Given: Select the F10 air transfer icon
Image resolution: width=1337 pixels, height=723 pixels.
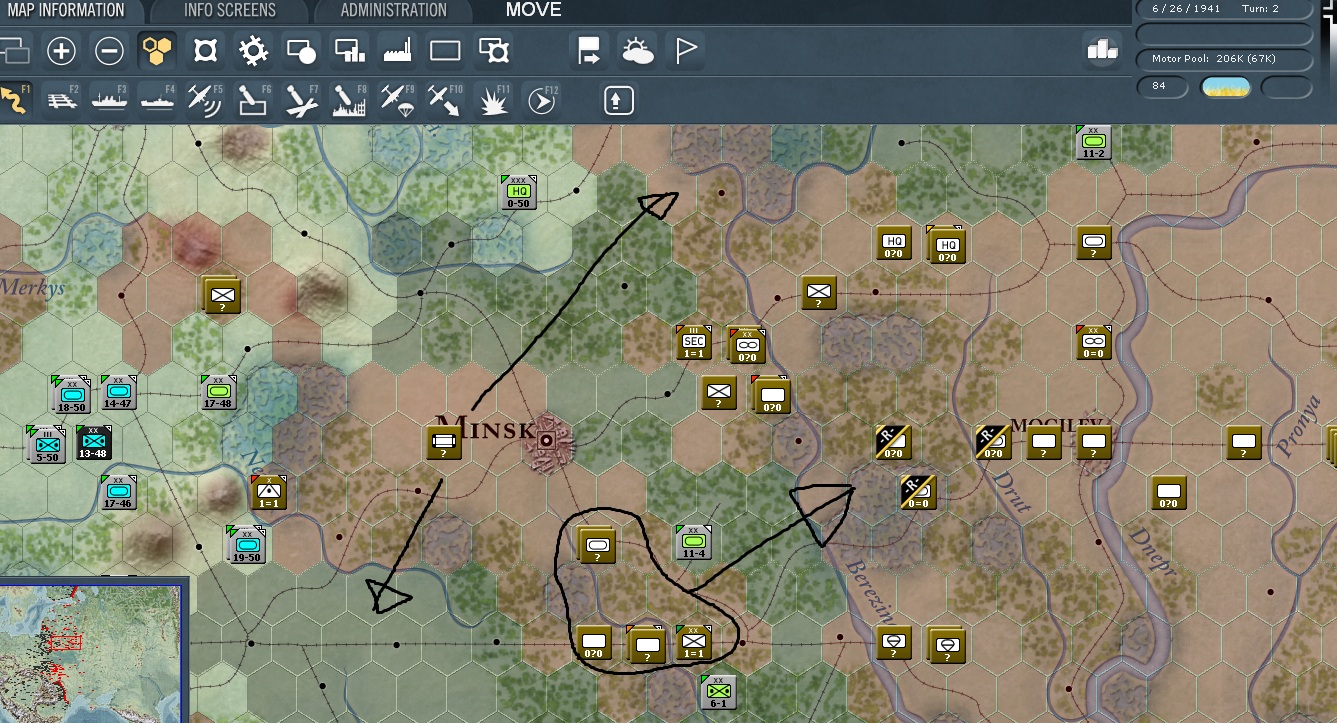Looking at the screenshot, I should point(445,100).
